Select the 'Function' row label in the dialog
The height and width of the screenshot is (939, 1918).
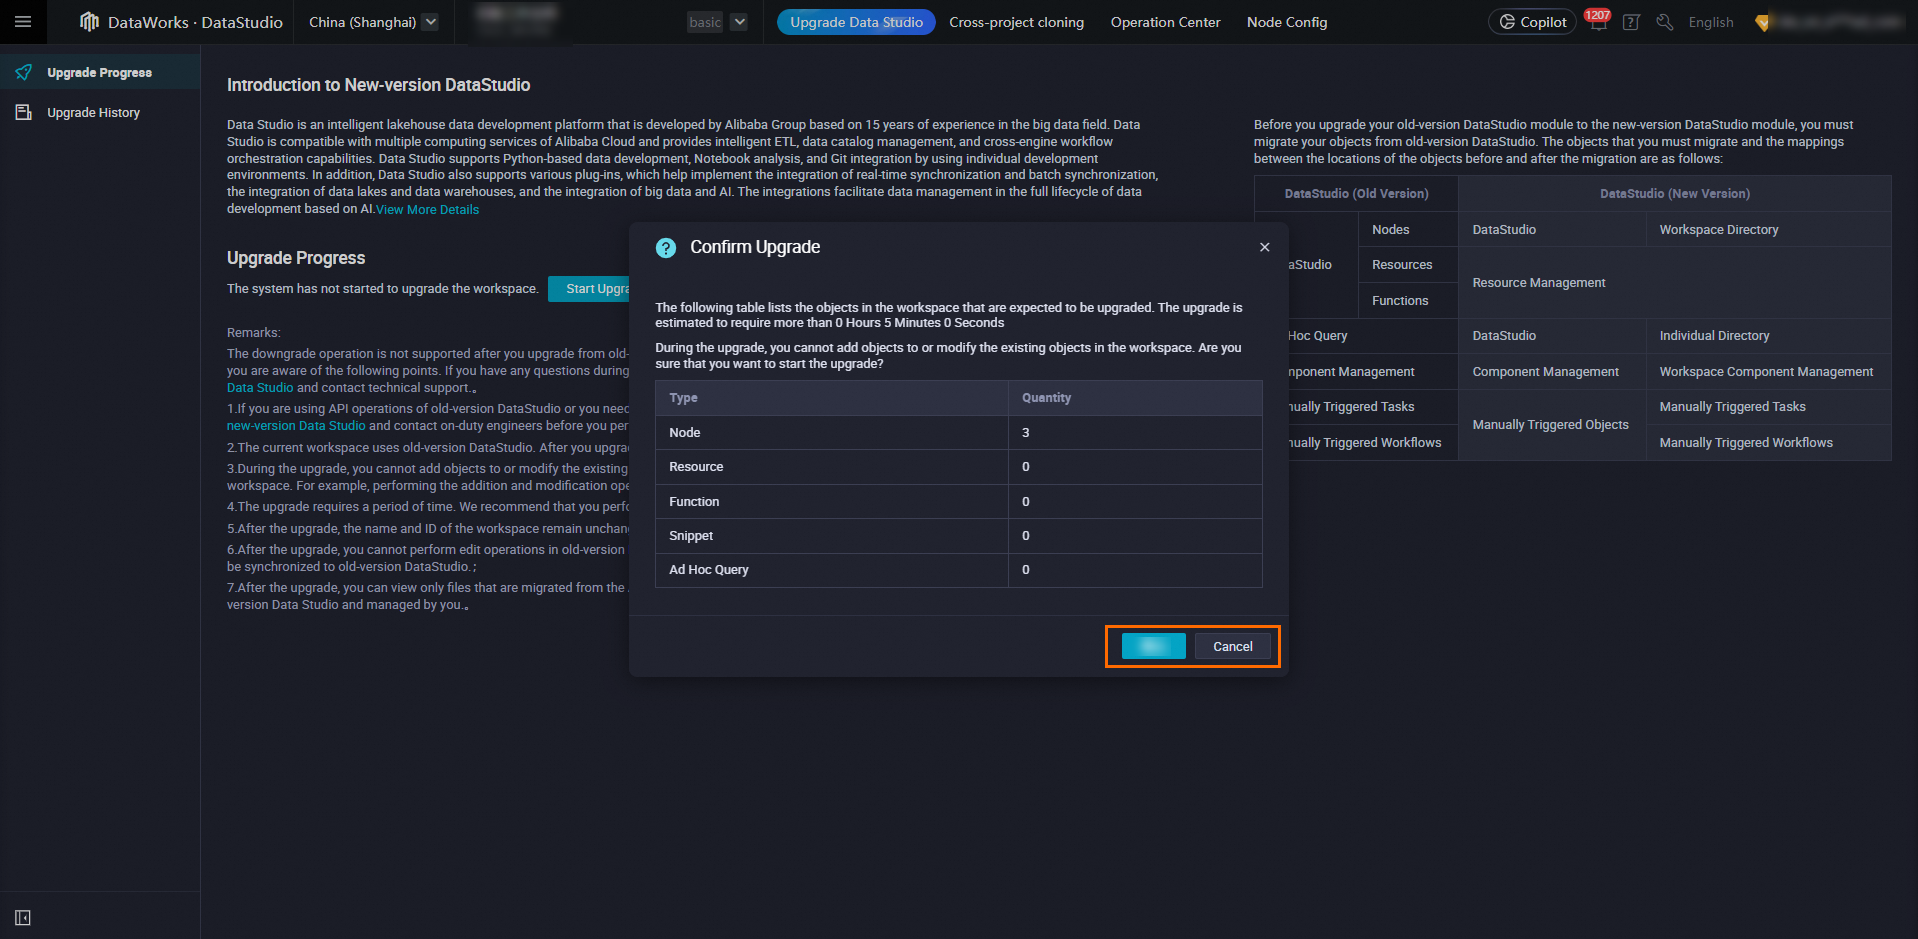(x=694, y=502)
